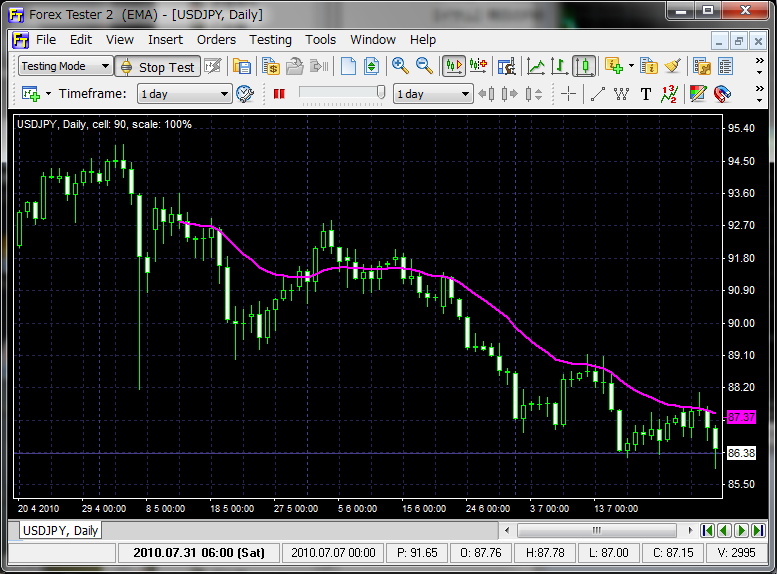The width and height of the screenshot is (777, 574).
Task: Open the account history dollar icon
Action: pyautogui.click(x=271, y=66)
